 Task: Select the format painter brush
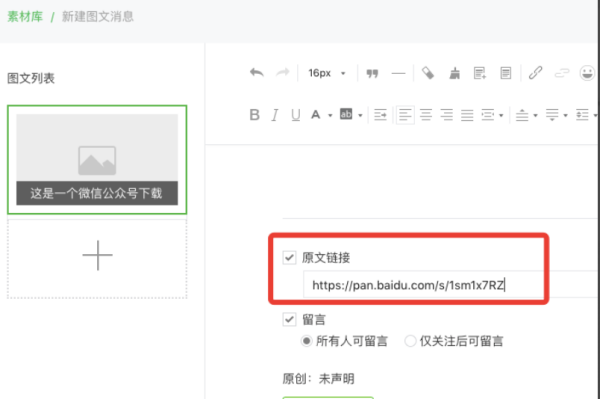454,73
